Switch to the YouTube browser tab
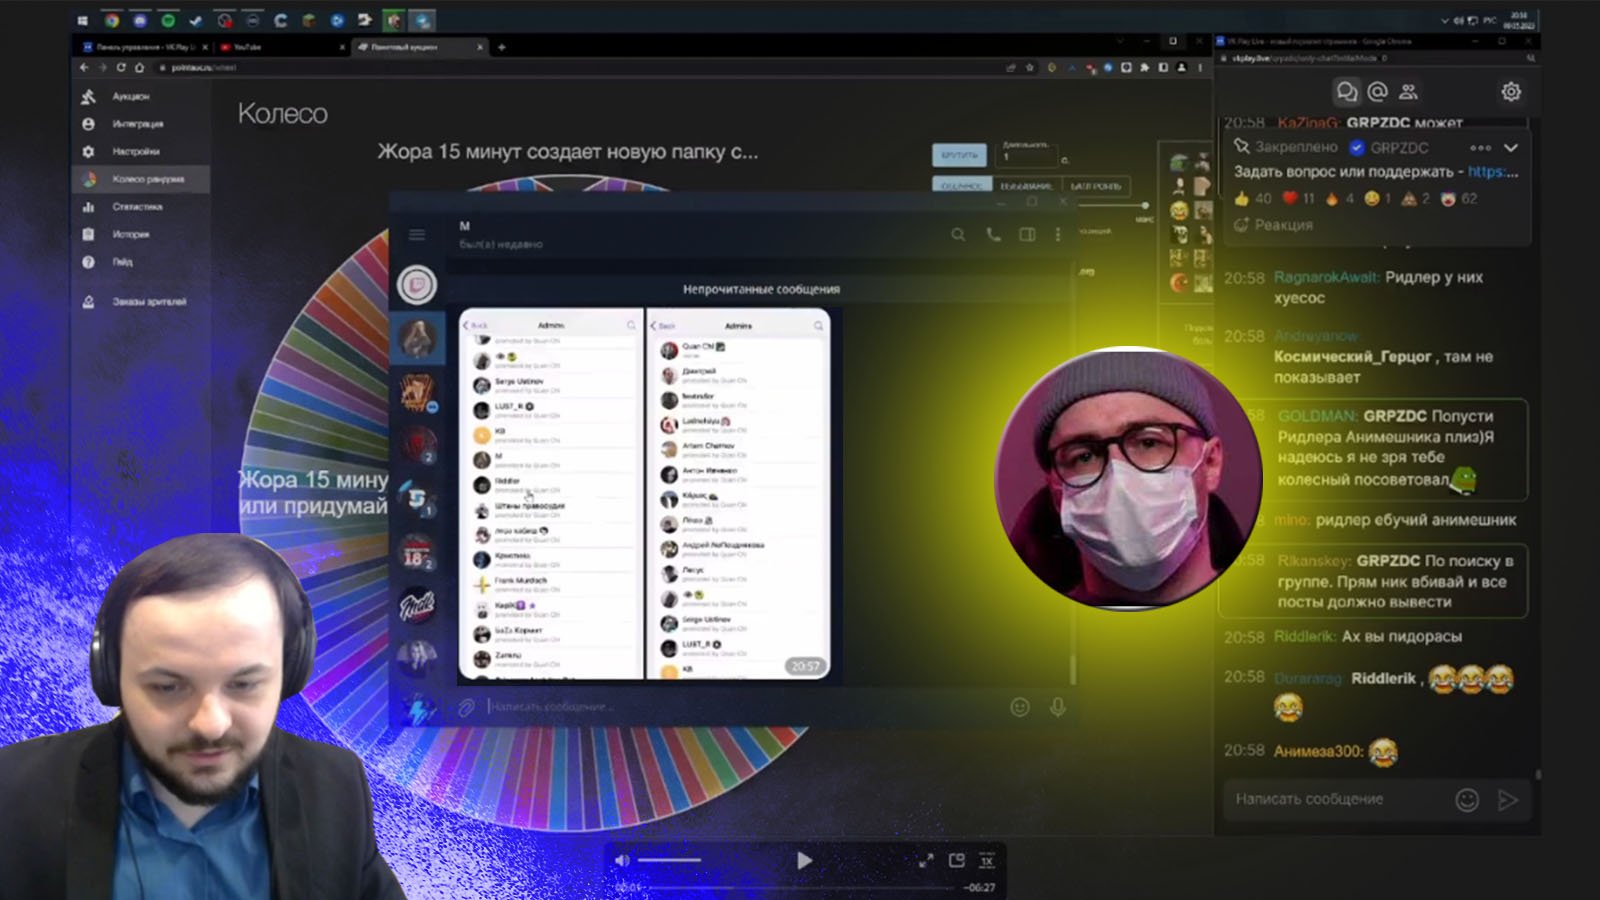 point(282,47)
